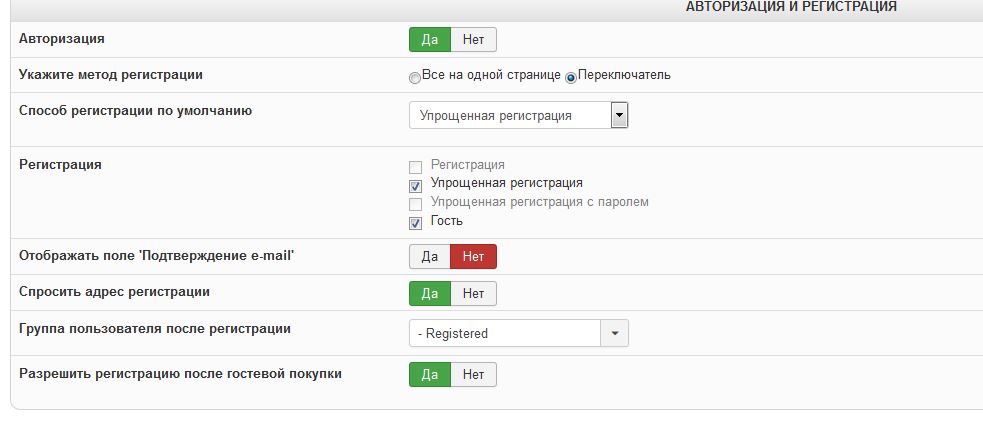Set Авторизация toggle to Да
The image size is (983, 425).
point(430,39)
